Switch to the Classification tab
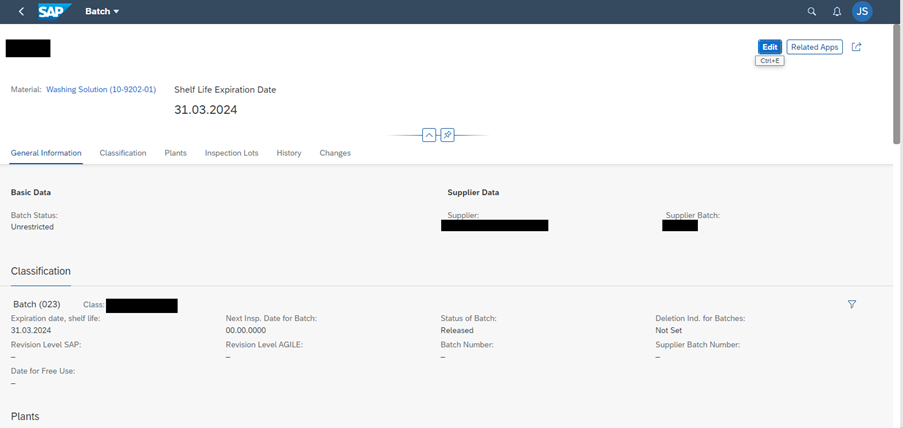The width and height of the screenshot is (903, 428). coord(123,153)
